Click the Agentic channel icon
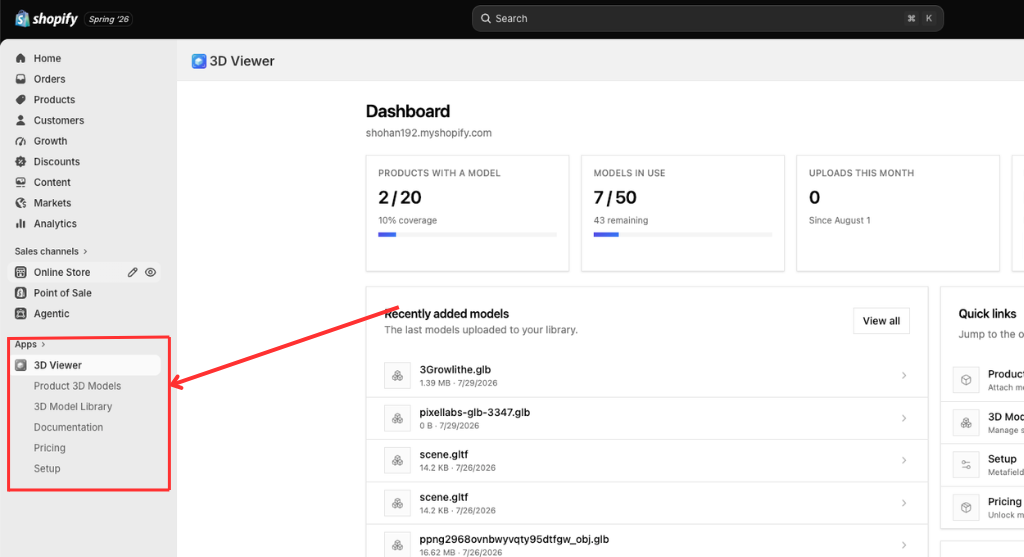This screenshot has width=1024, height=557. 21,313
